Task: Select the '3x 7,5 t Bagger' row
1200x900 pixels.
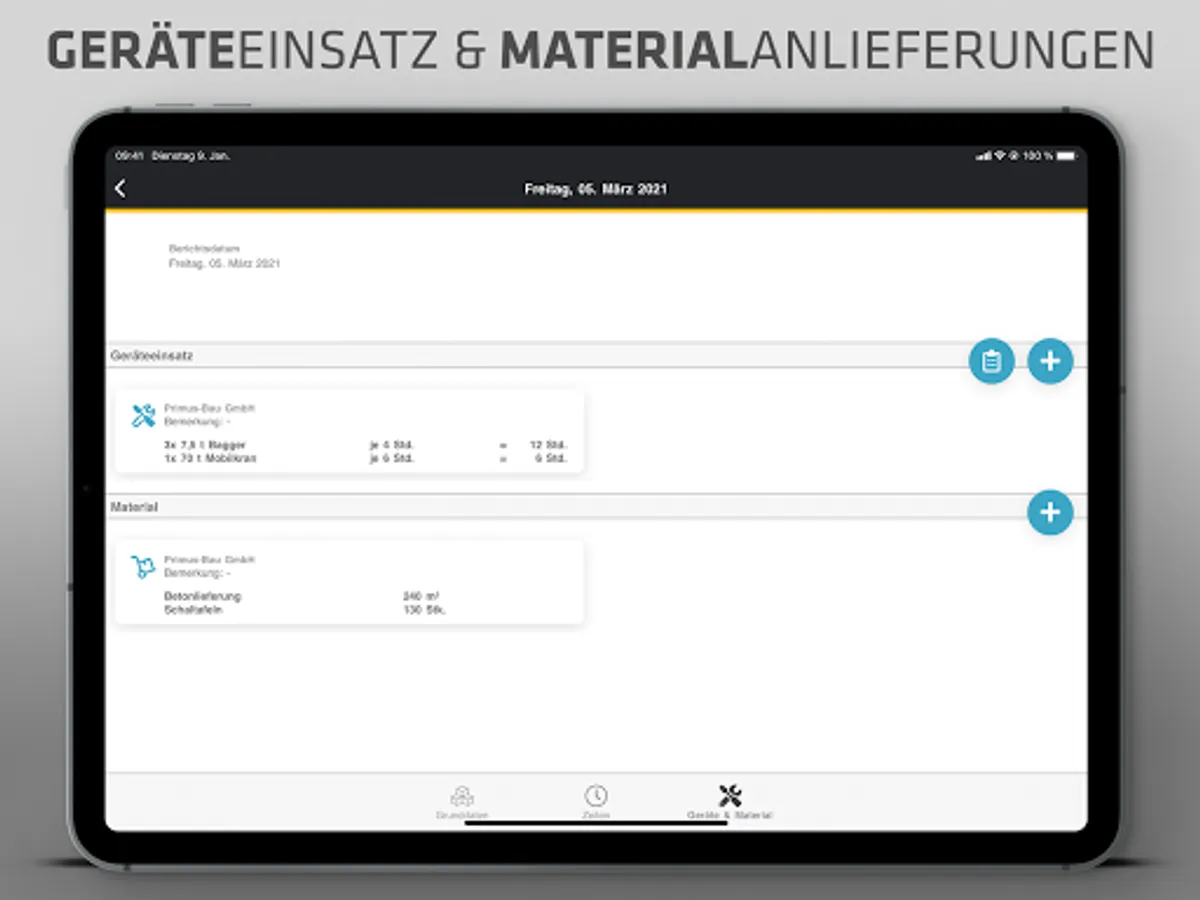Action: 366,444
